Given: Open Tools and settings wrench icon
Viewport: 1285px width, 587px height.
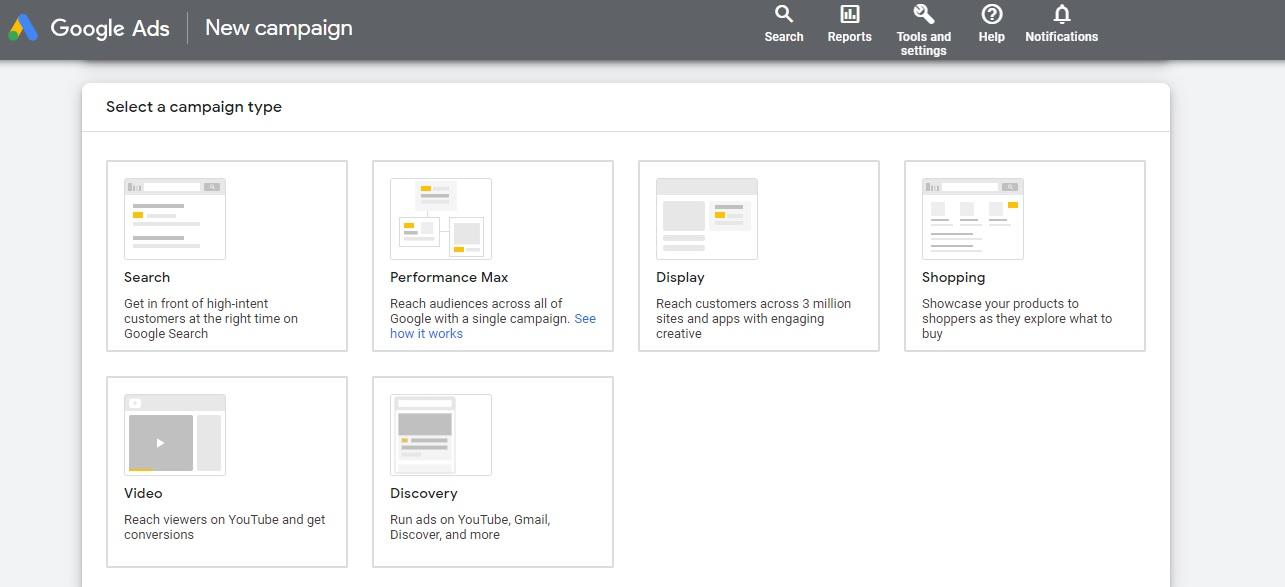Looking at the screenshot, I should 923,14.
